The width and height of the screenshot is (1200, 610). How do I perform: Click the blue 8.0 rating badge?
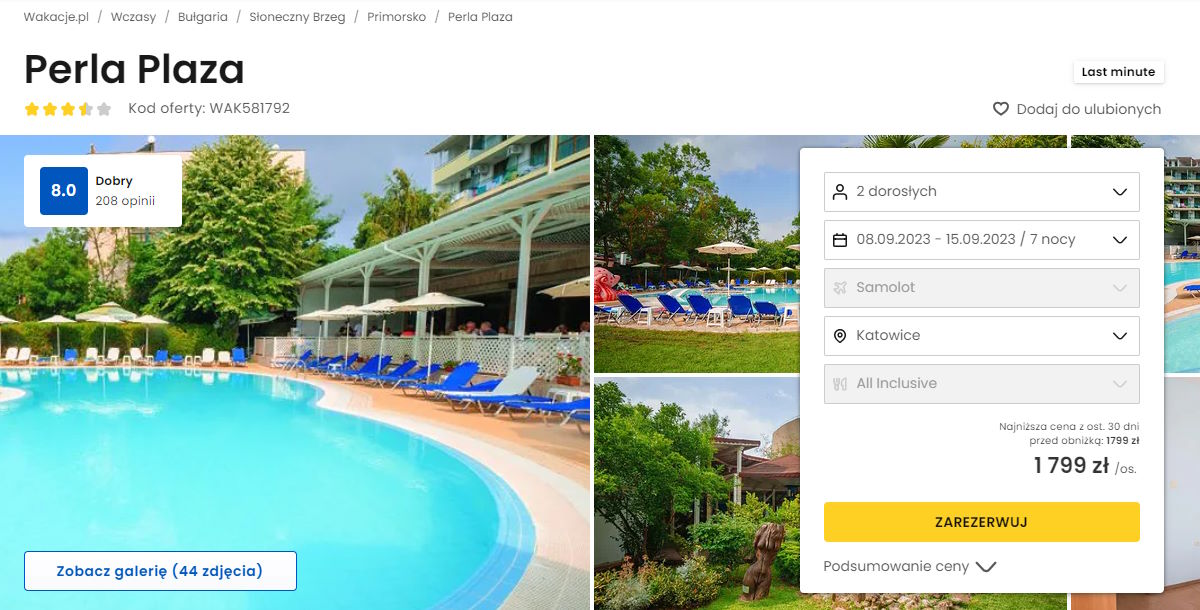pos(64,190)
